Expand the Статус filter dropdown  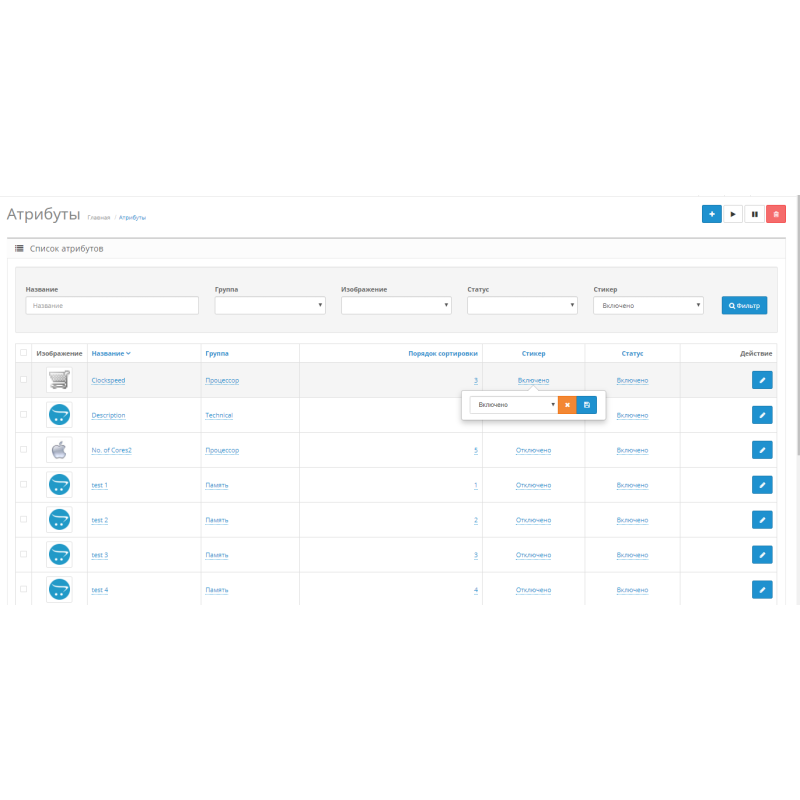[x=522, y=306]
